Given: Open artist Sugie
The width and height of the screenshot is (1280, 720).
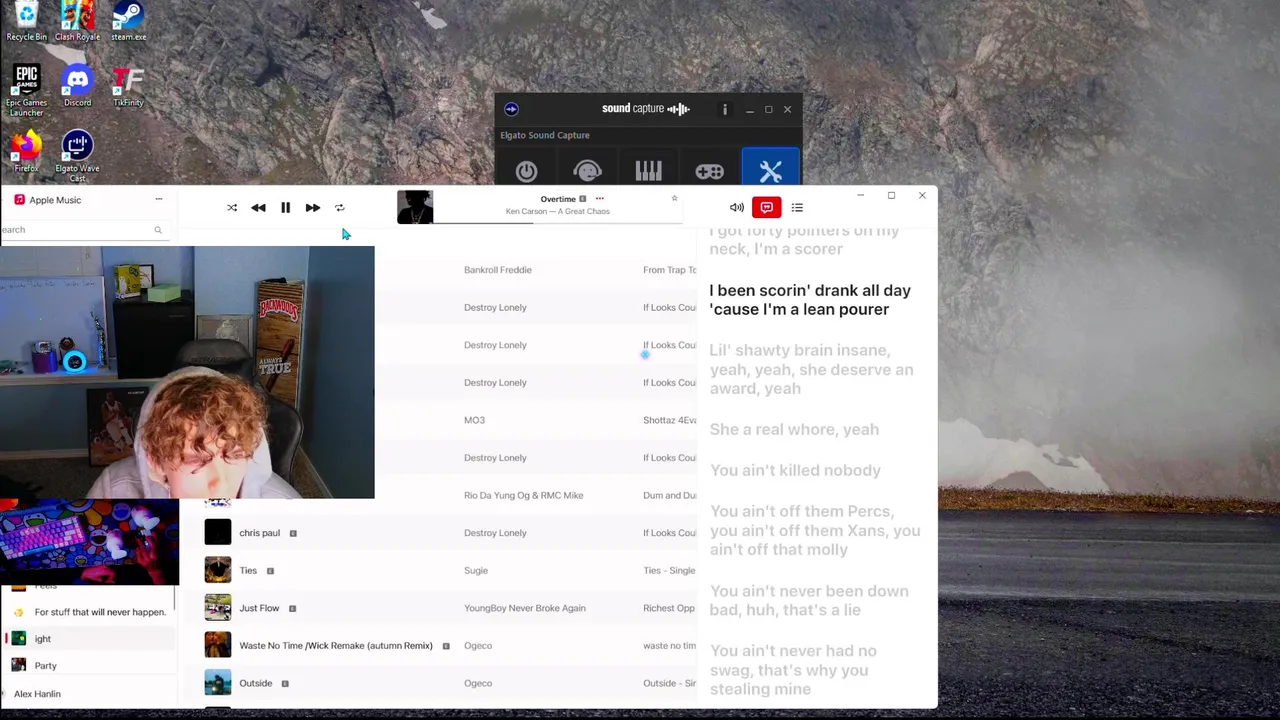Looking at the screenshot, I should [476, 571].
